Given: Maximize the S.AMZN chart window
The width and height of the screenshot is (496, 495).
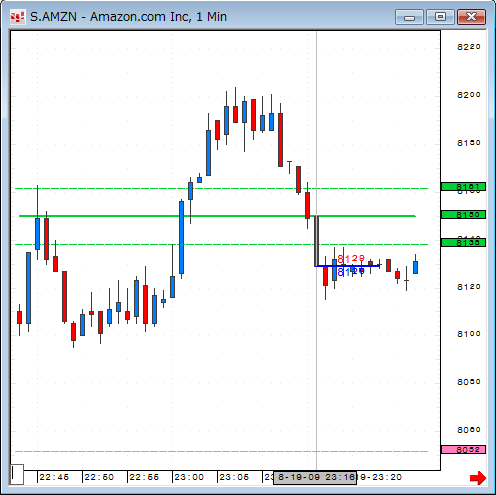Looking at the screenshot, I should (440, 17).
